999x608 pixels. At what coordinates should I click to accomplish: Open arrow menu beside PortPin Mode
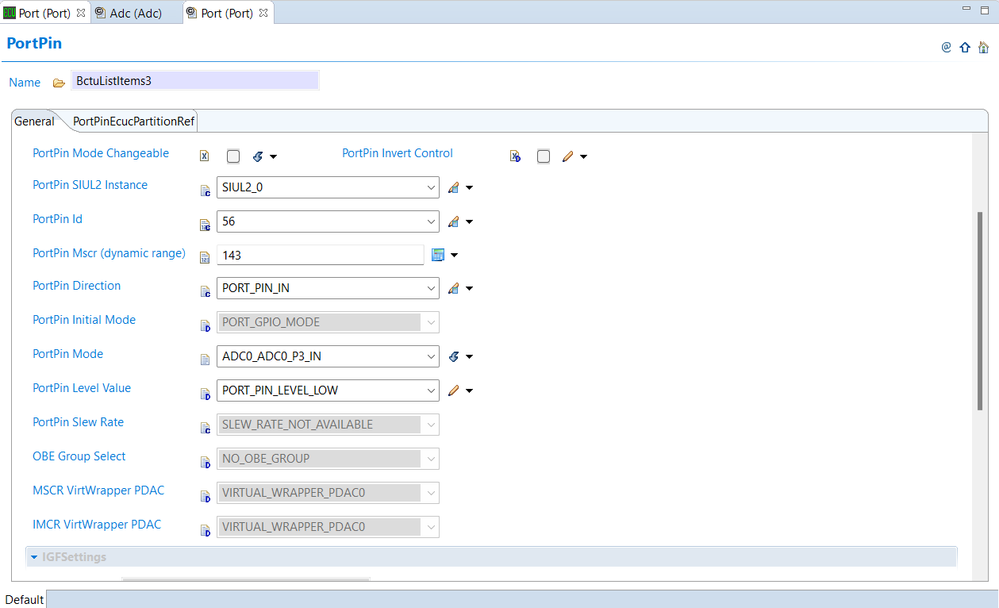click(x=470, y=357)
